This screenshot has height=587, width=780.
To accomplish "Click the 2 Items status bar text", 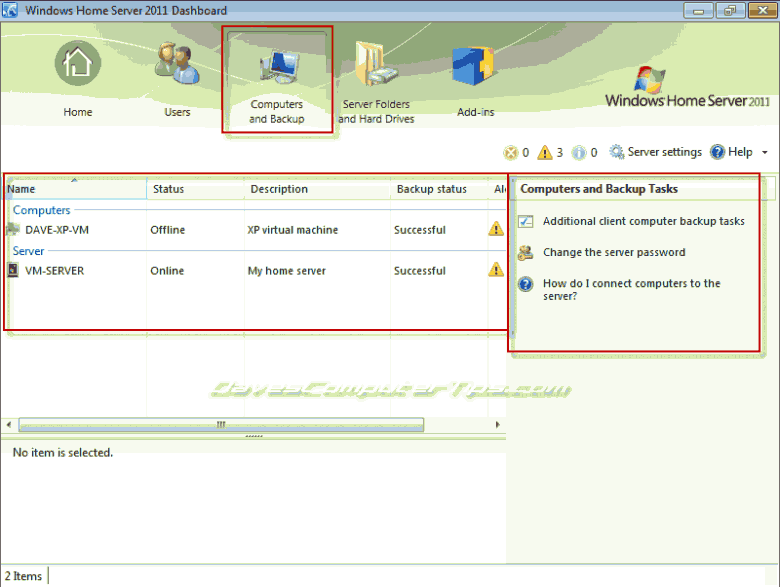I will (23, 576).
